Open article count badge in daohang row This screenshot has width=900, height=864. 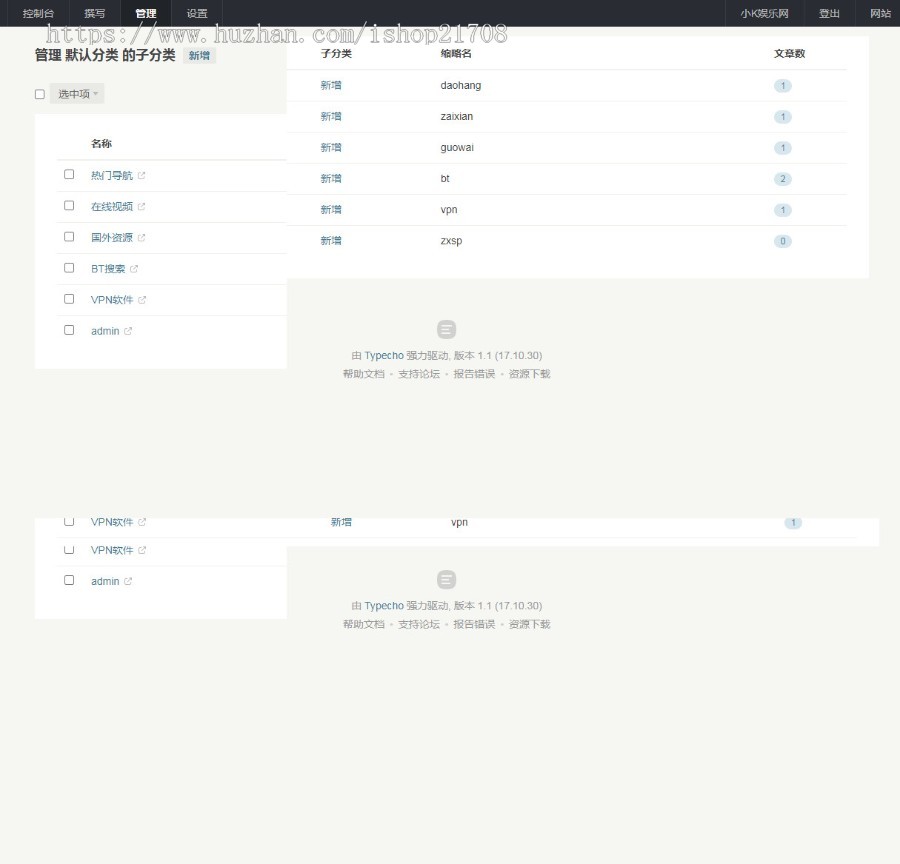point(782,86)
